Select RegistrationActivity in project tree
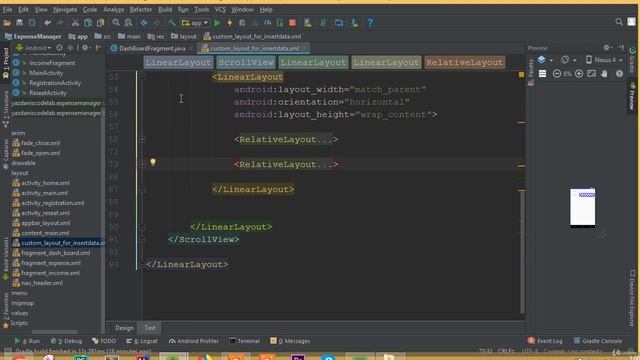640x360 pixels. (x=55, y=83)
